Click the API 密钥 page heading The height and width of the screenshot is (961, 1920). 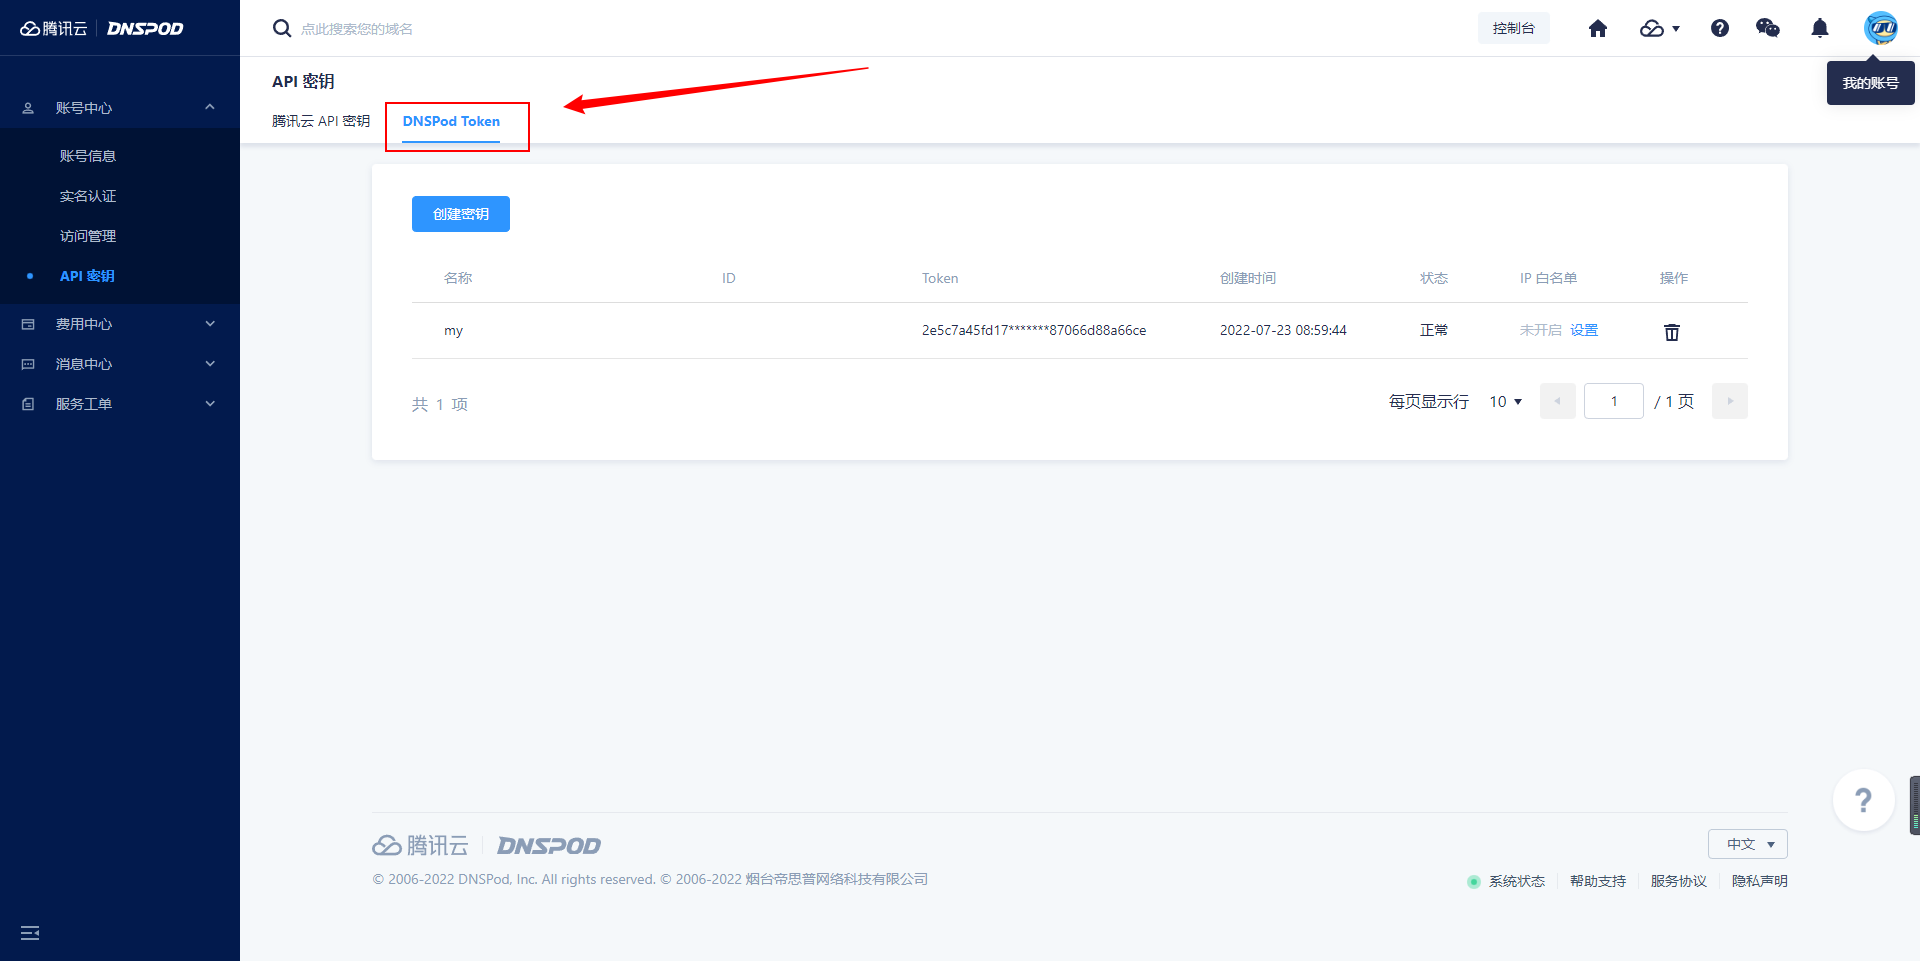pos(303,81)
